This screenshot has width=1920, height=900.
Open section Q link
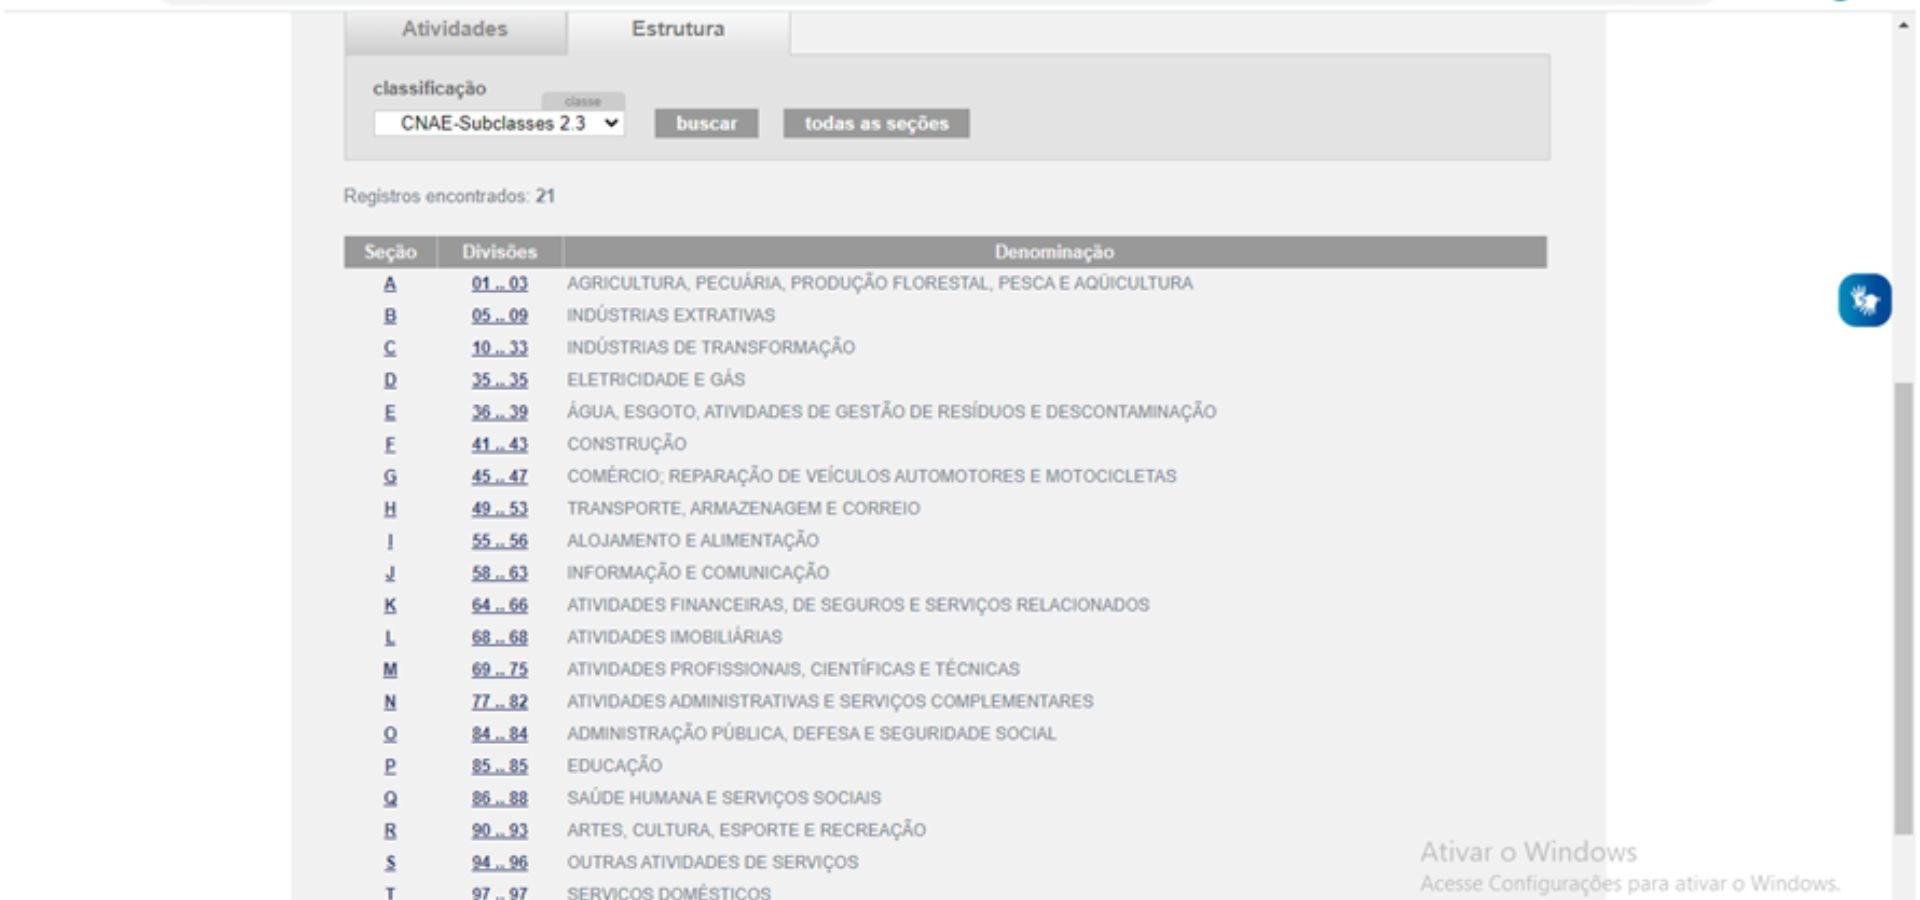pos(390,798)
